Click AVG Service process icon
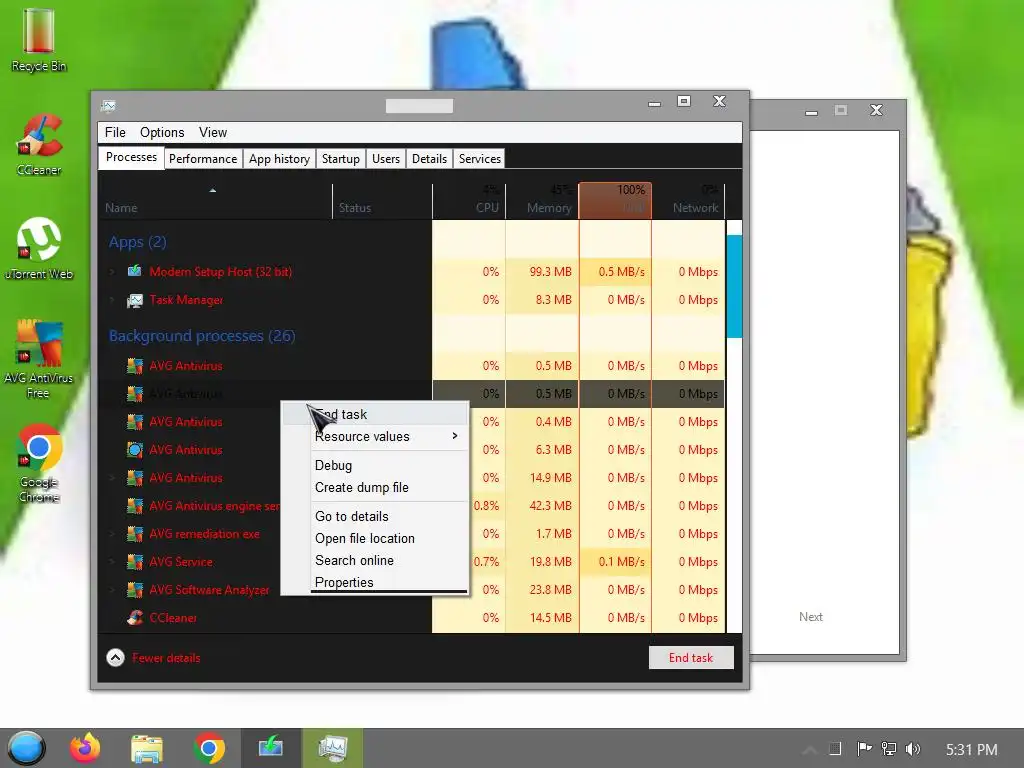Image resolution: width=1024 pixels, height=768 pixels. pyautogui.click(x=135, y=562)
